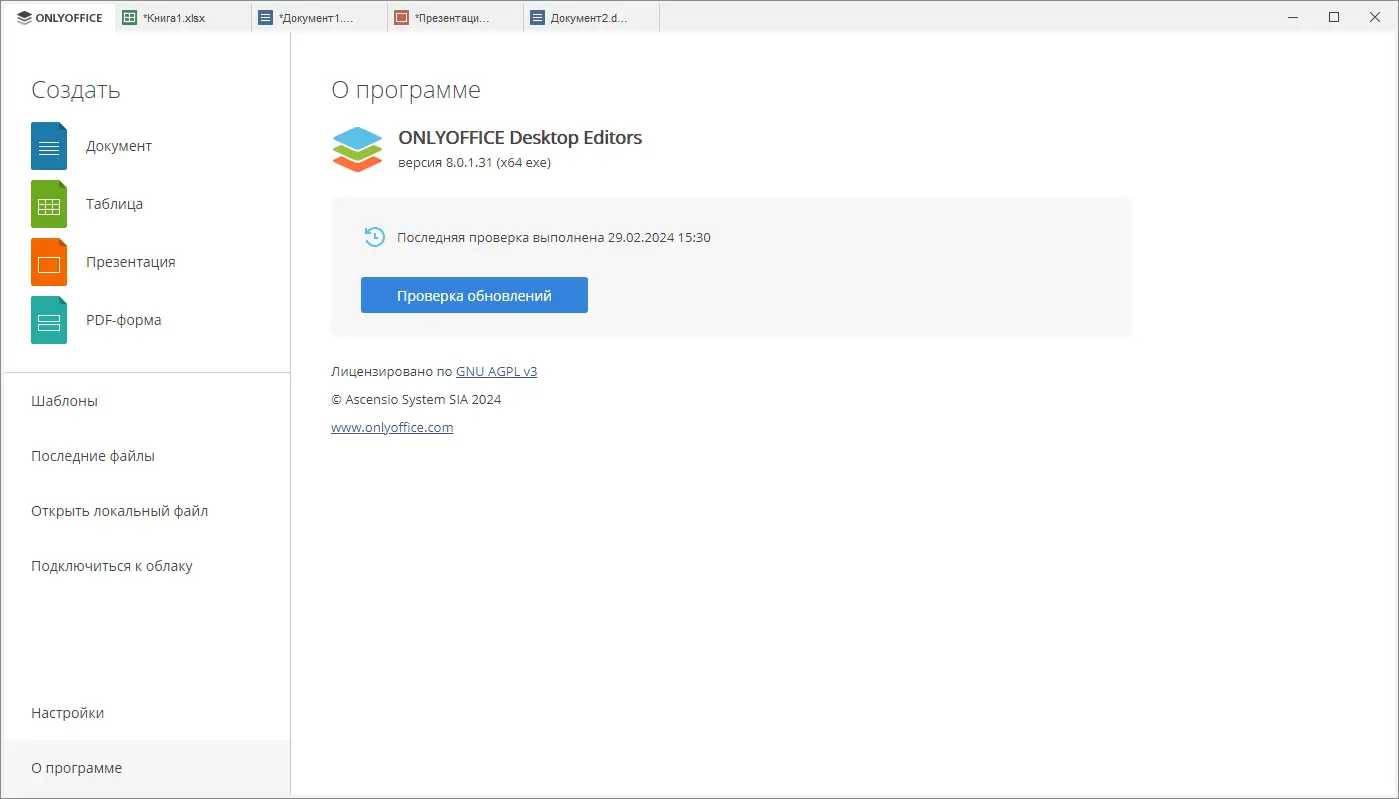Click the update history clock icon
Viewport: 1399px width, 799px height.
[374, 237]
